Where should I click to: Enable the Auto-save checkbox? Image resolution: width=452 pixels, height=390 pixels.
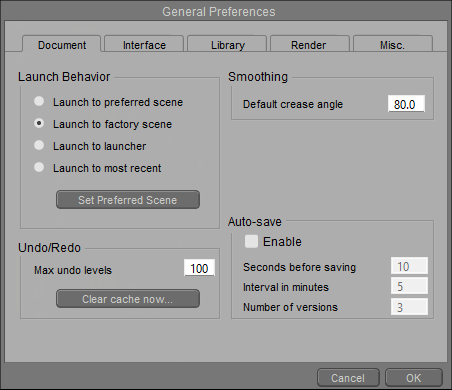click(x=251, y=241)
